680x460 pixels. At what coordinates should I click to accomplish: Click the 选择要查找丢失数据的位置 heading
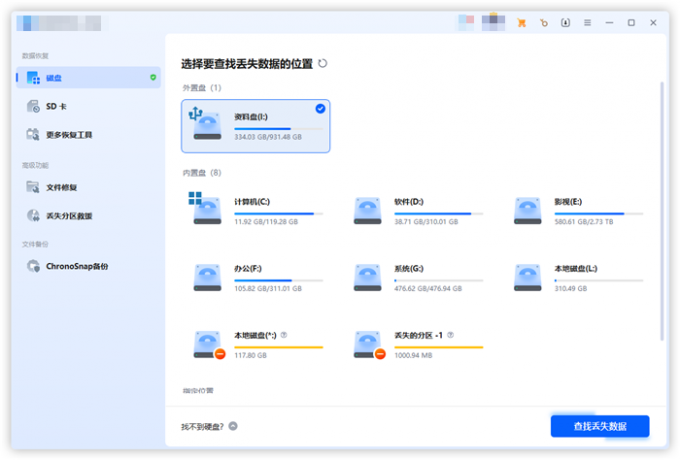tap(247, 64)
